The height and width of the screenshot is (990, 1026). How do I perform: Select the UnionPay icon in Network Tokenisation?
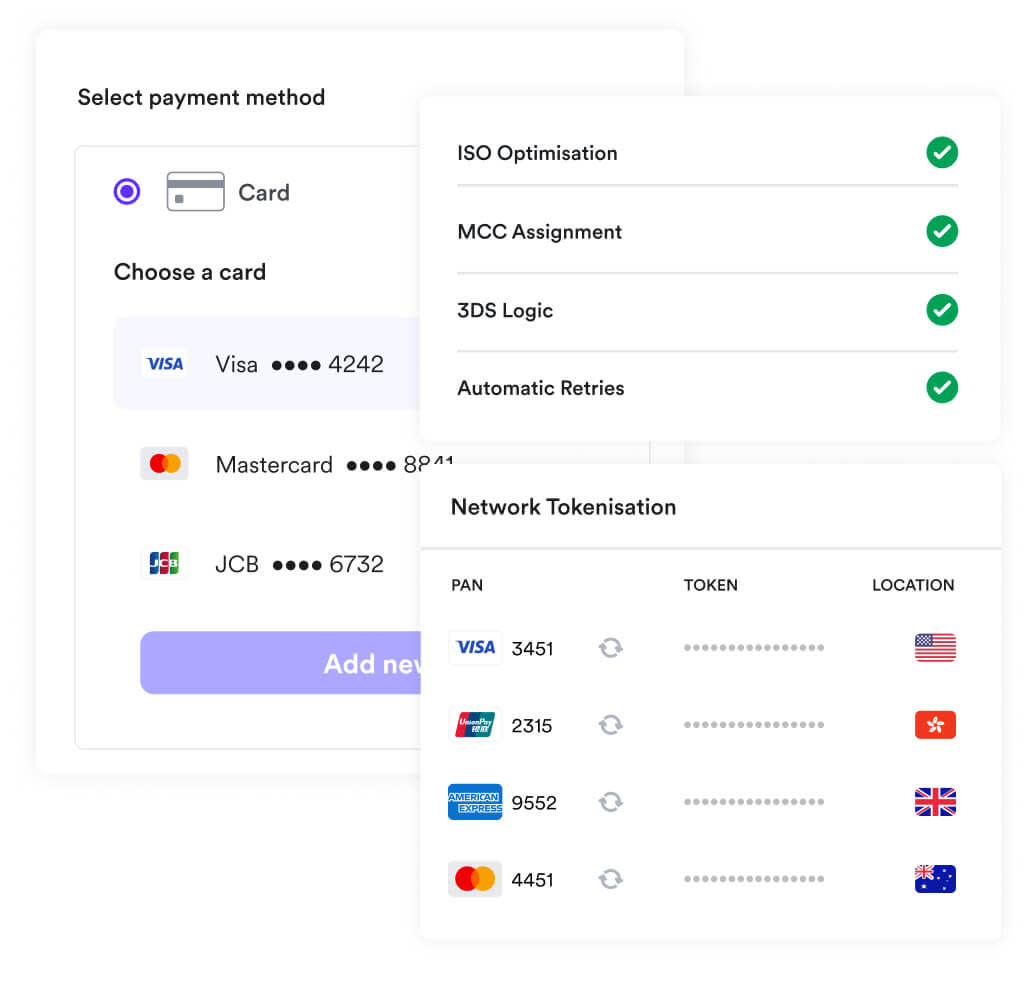pyautogui.click(x=475, y=725)
